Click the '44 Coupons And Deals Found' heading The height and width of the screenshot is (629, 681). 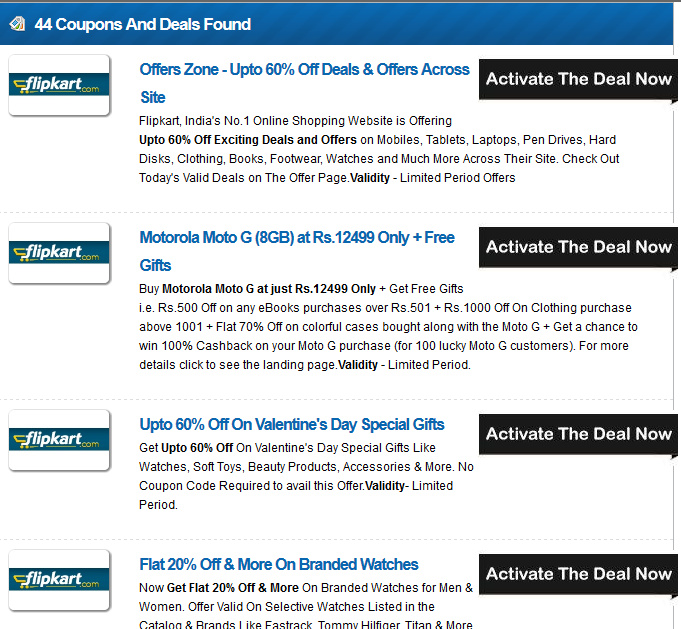click(142, 24)
